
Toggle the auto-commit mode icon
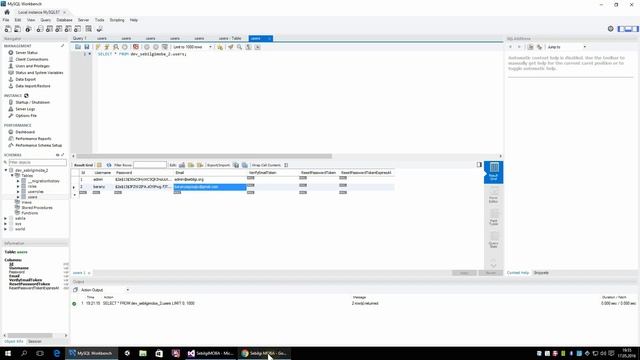[x=165, y=47]
